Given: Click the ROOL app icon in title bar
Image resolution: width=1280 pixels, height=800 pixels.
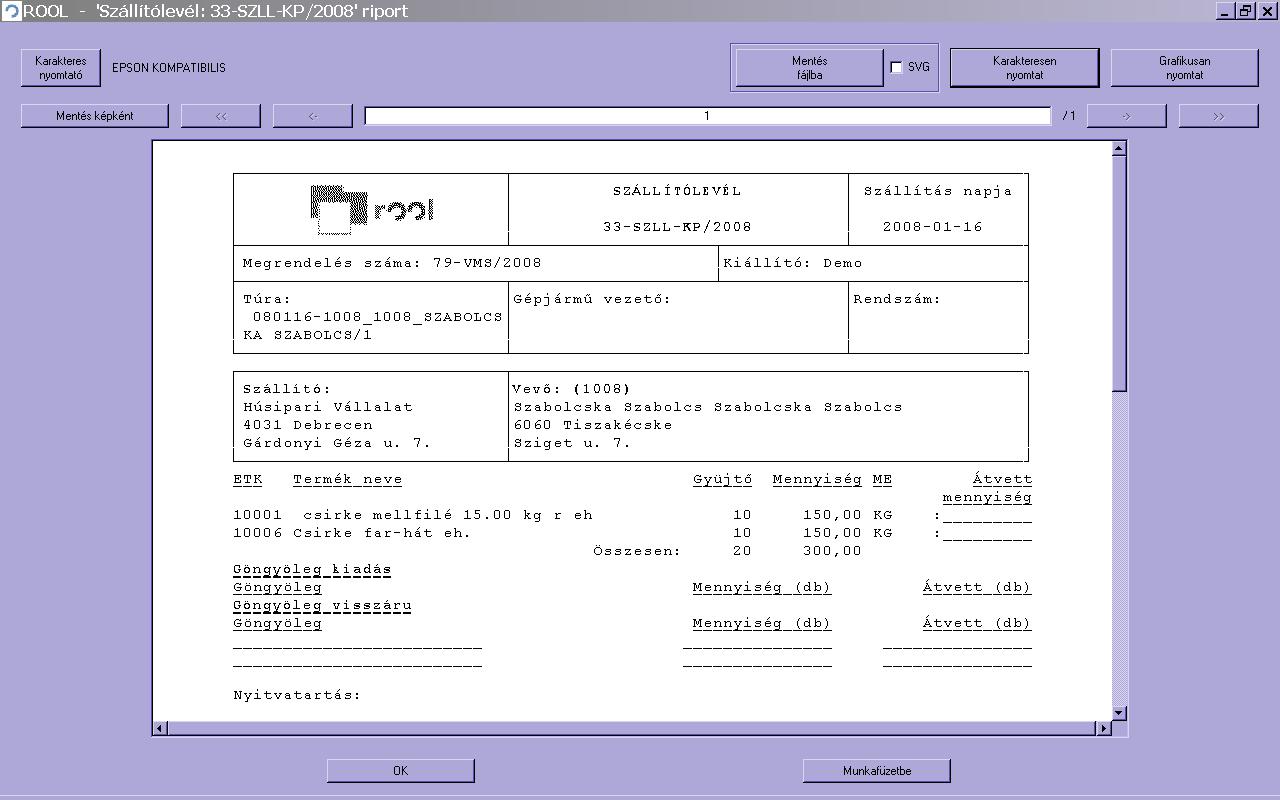Looking at the screenshot, I should (x=11, y=11).
